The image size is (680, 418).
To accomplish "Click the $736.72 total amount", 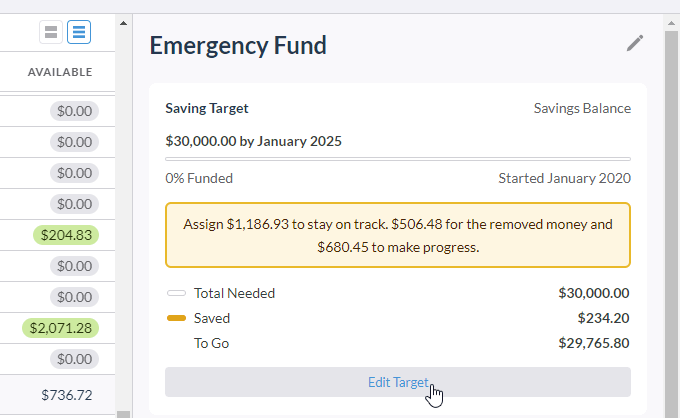I will click(67, 395).
